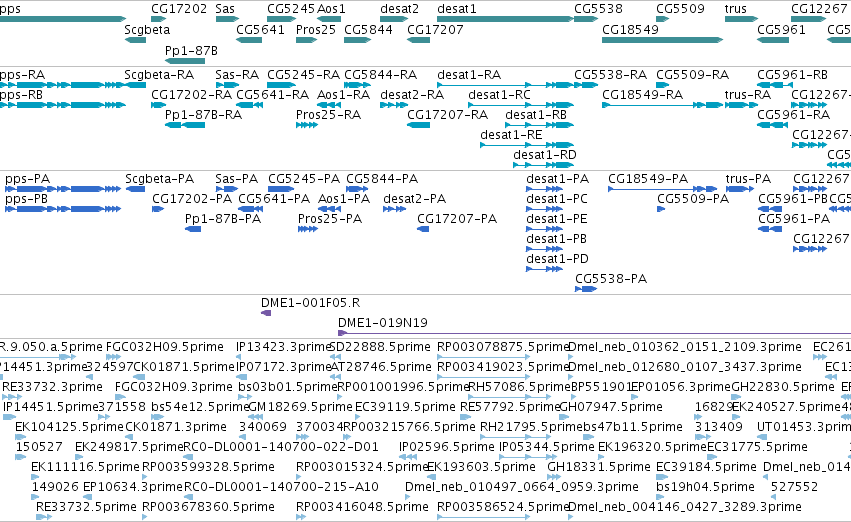Click the GH18331.5prime EST
Image resolution: width=851 pixels, height=522 pixels.
[554, 477]
